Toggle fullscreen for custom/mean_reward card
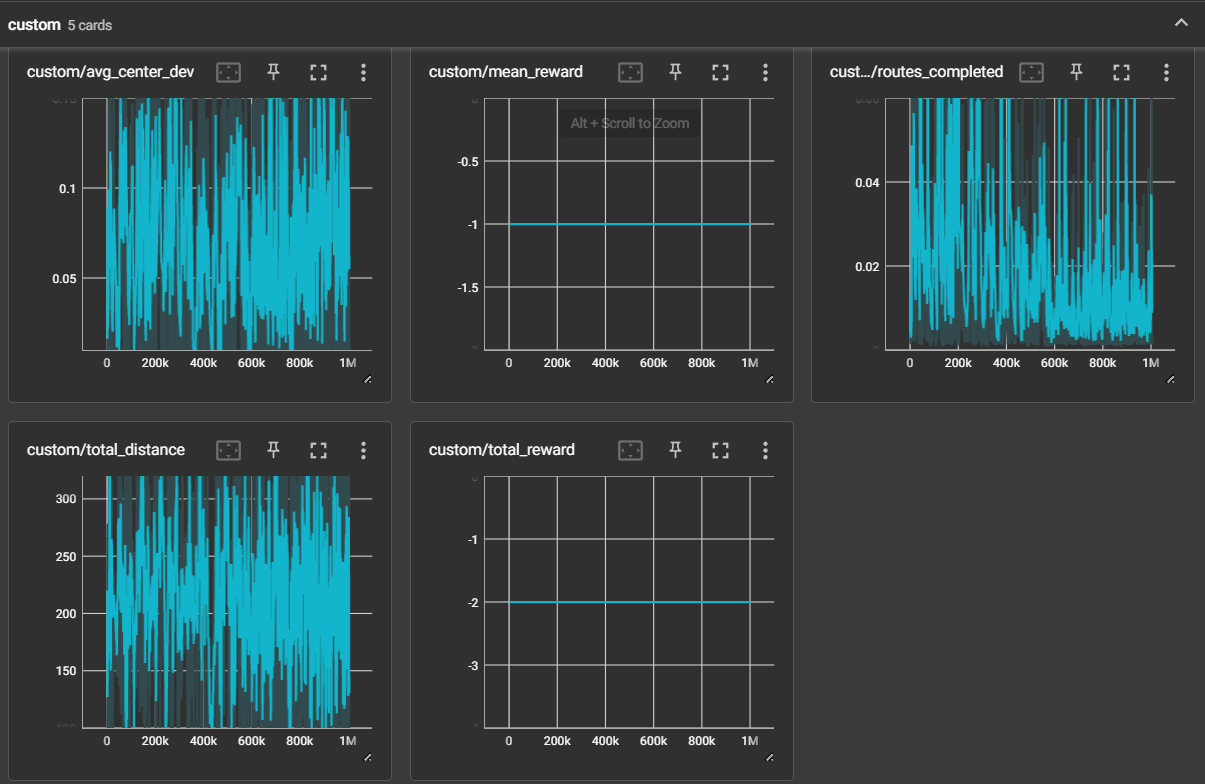1205x784 pixels. click(720, 72)
